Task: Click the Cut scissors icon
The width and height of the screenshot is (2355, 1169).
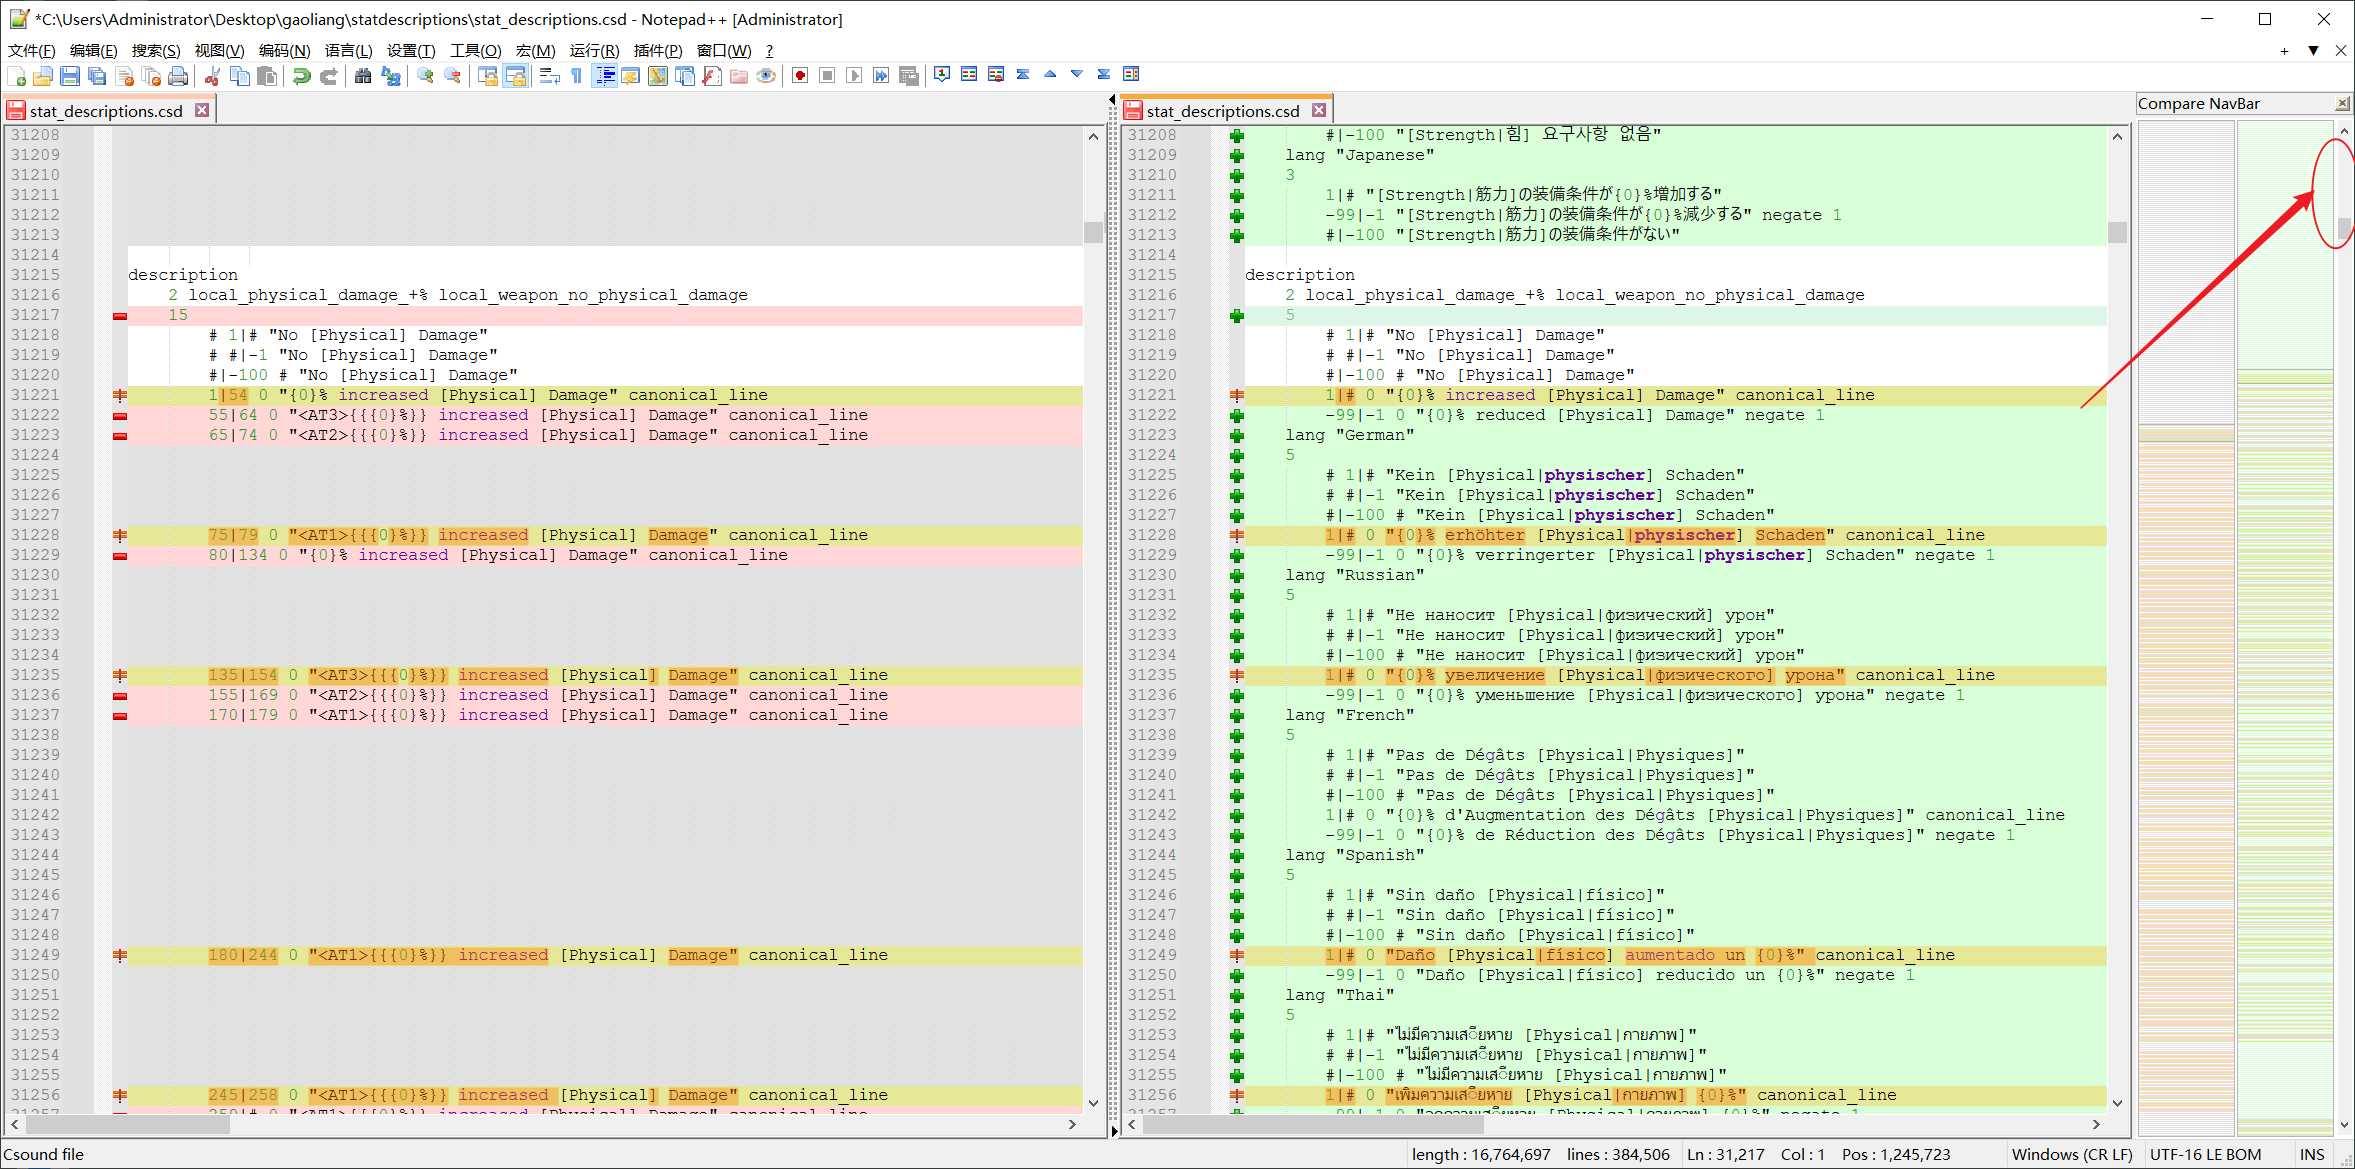Action: pyautogui.click(x=212, y=76)
